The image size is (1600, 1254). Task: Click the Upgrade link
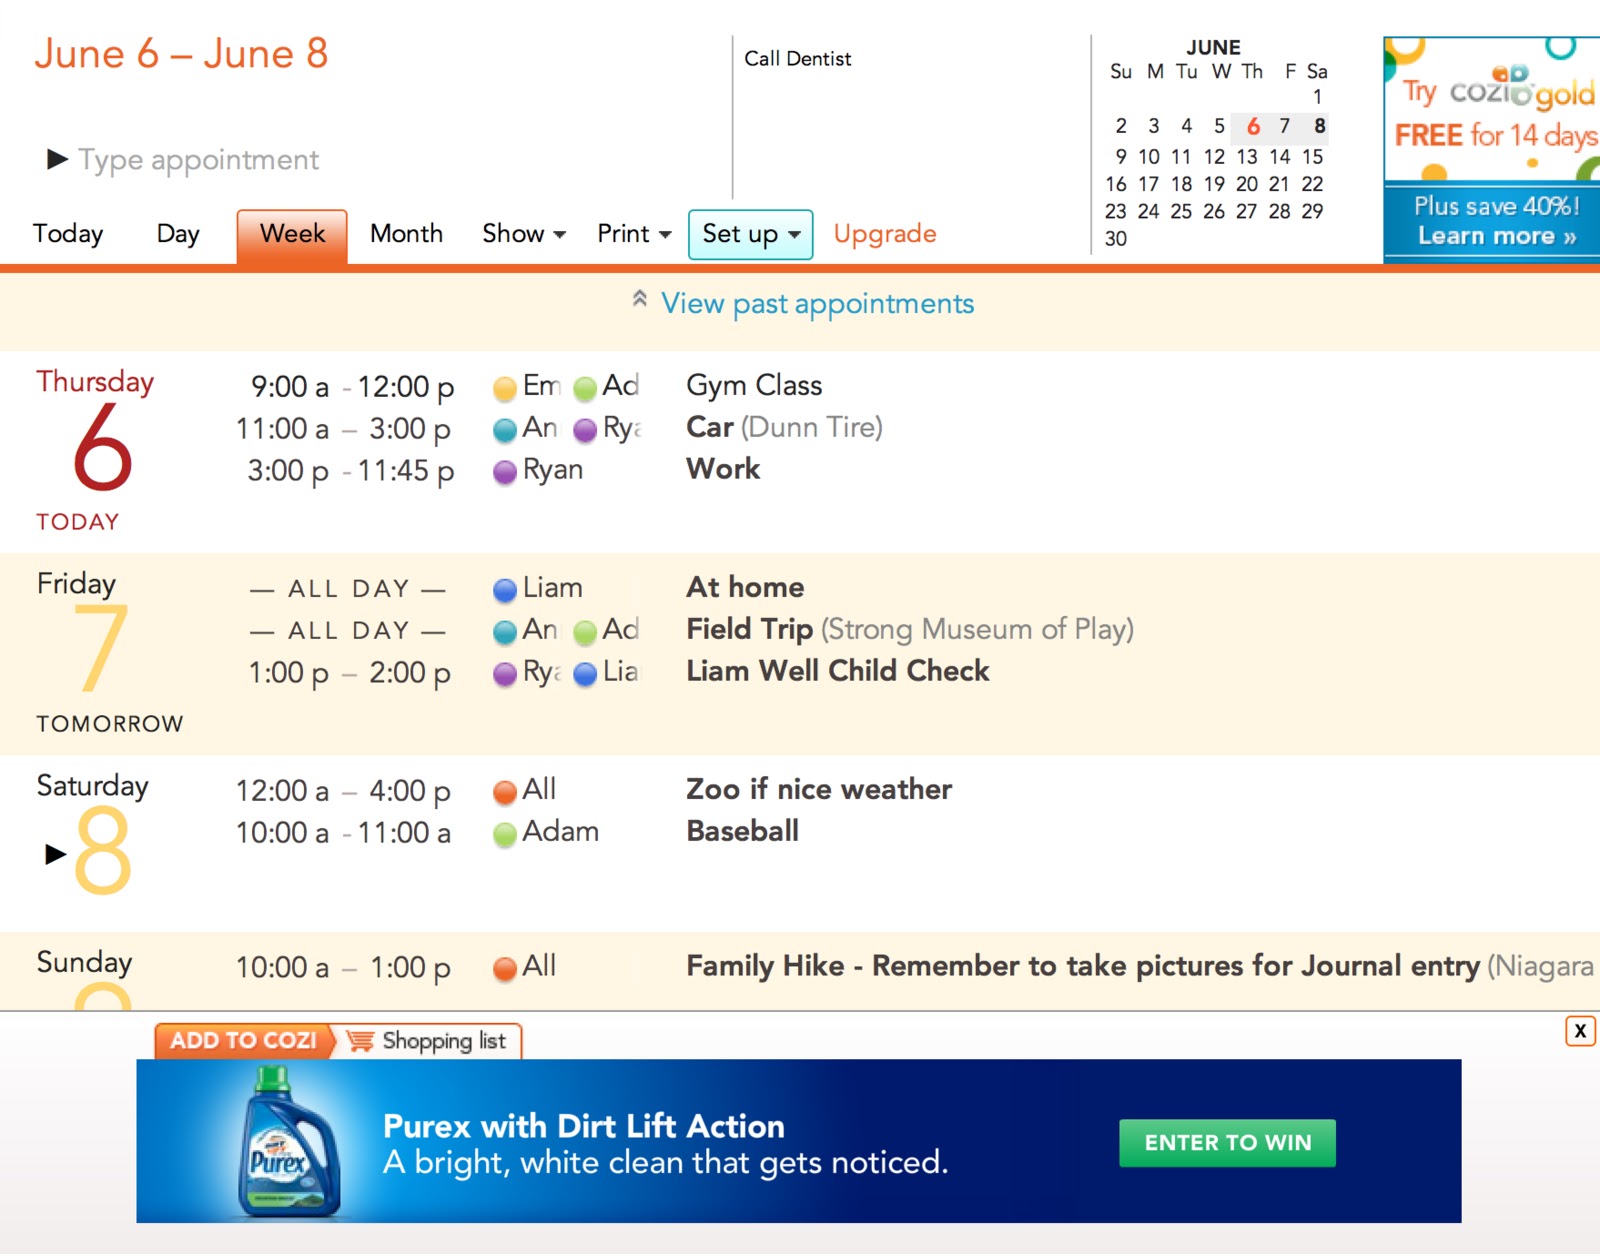pyautogui.click(x=885, y=234)
